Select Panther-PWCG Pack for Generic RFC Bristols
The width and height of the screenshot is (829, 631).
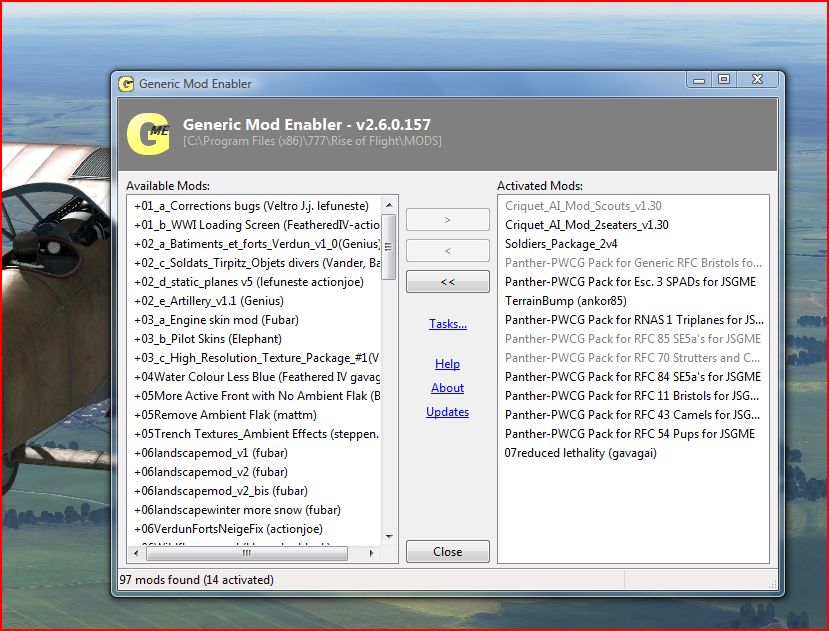633,263
